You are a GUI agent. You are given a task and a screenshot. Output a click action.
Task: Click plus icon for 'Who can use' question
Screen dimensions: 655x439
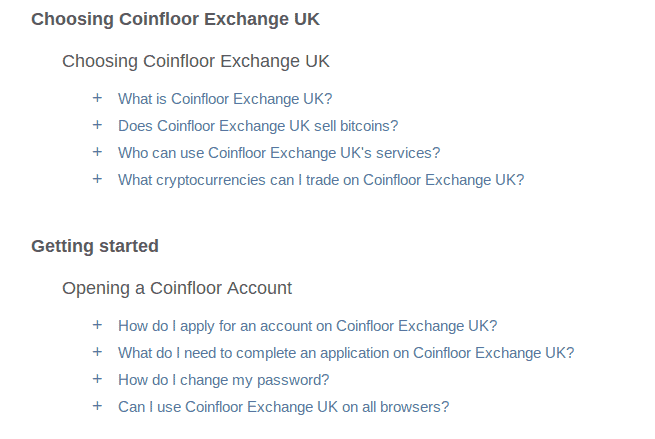(x=97, y=152)
